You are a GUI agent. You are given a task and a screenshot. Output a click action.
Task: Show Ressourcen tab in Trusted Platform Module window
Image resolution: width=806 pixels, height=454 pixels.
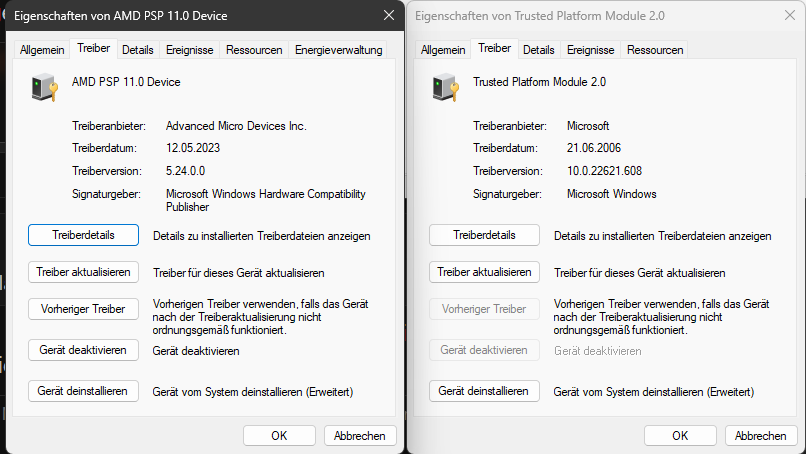655,50
